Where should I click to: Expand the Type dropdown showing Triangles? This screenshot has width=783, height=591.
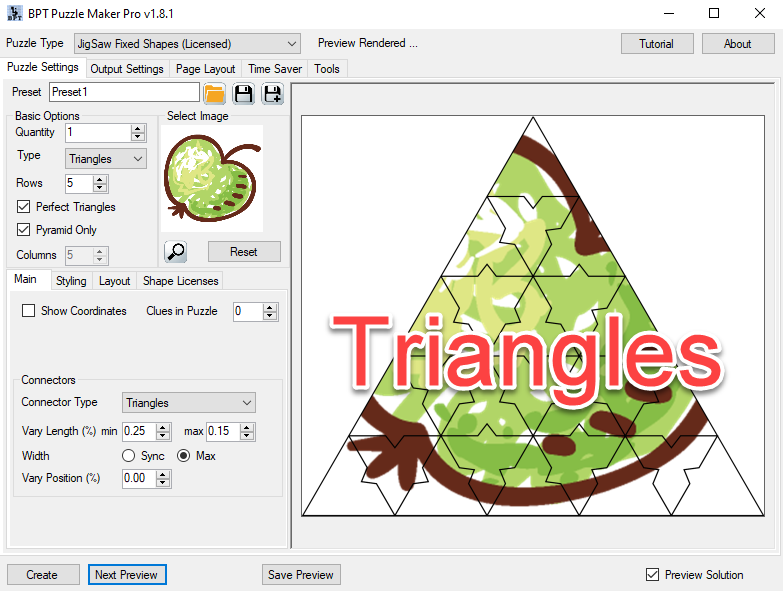[106, 159]
